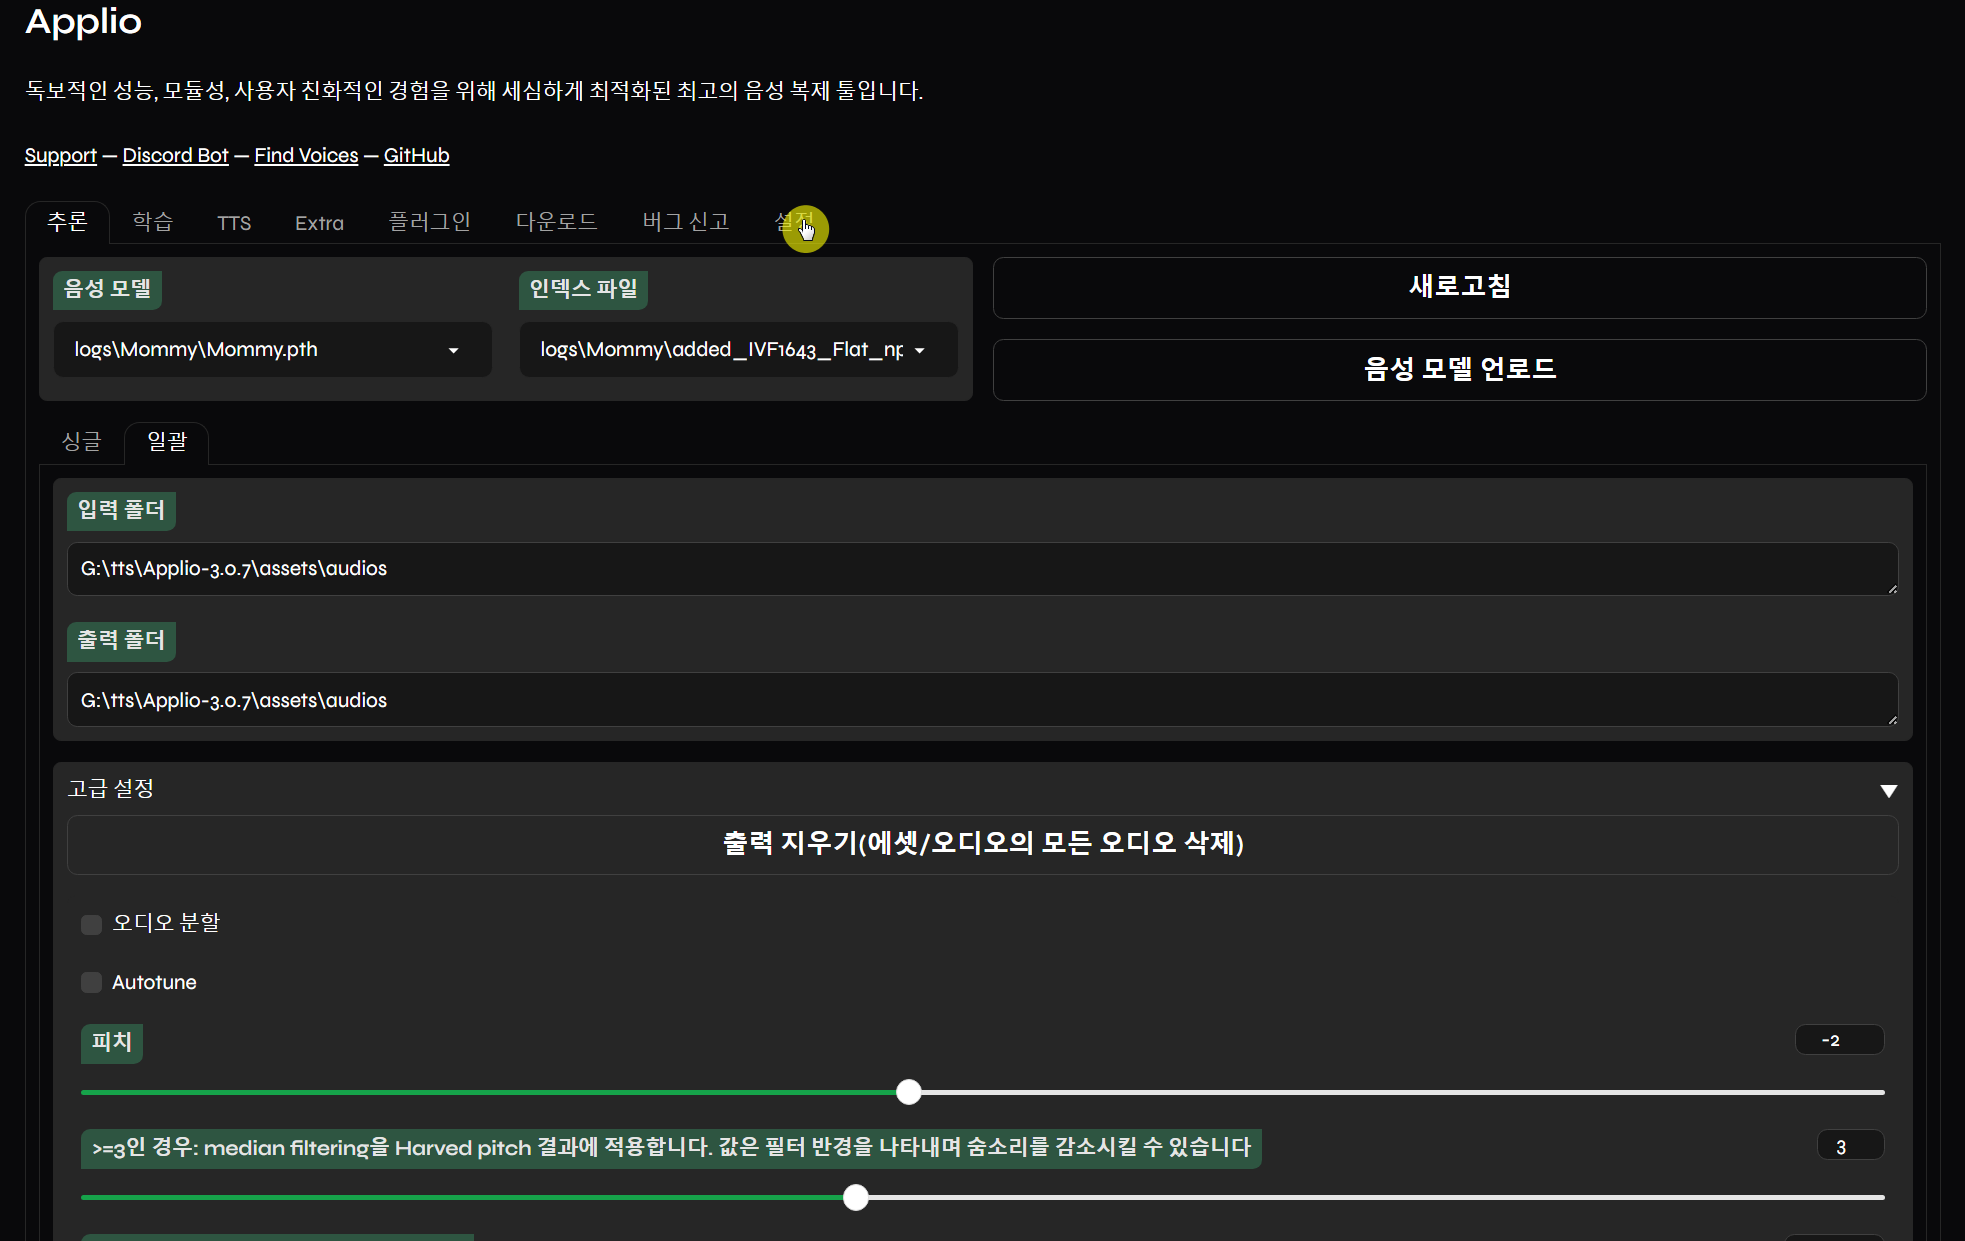The image size is (1965, 1241).
Task: Switch to the 학습 tab
Action: pyautogui.click(x=153, y=222)
